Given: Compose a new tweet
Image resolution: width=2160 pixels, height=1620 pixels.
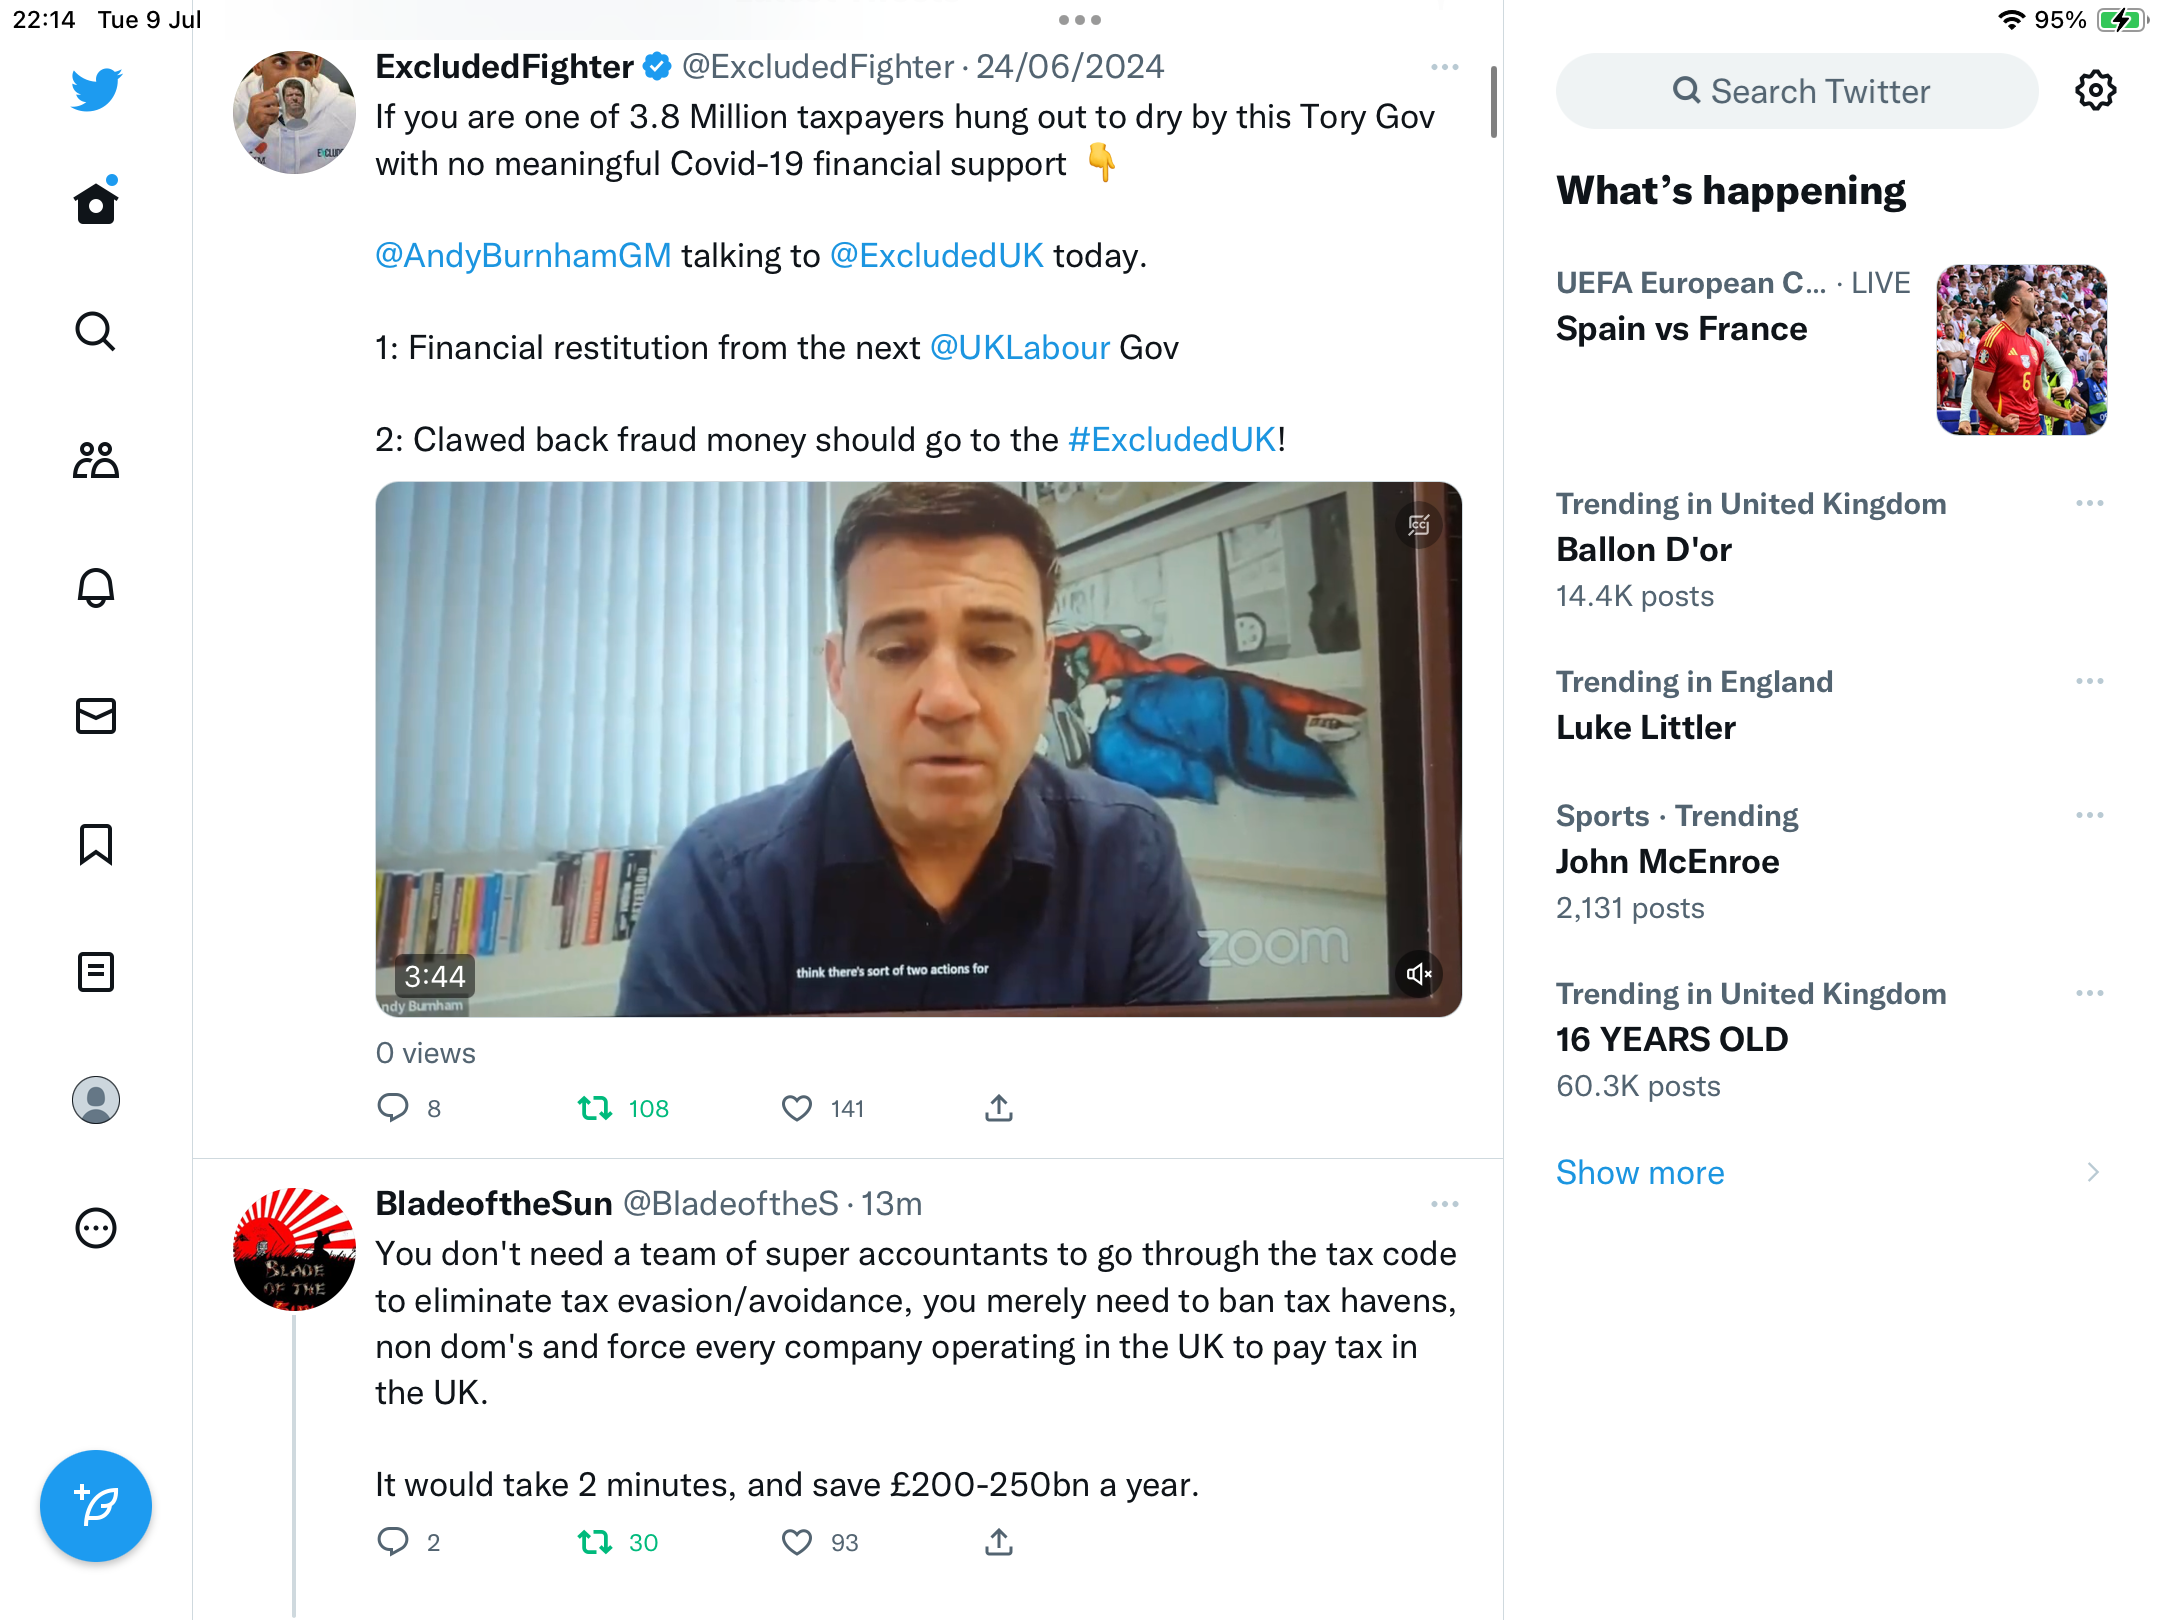Looking at the screenshot, I should coord(96,1506).
